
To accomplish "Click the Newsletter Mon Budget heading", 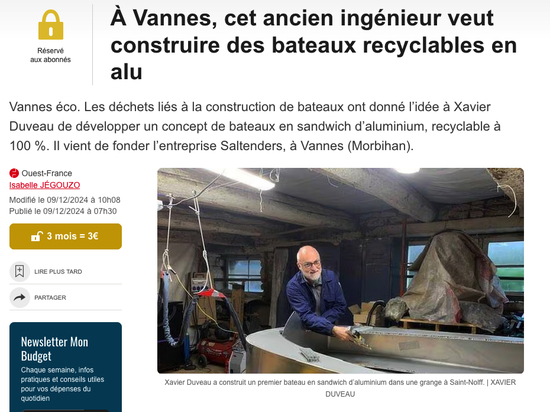I will click(x=55, y=349).
